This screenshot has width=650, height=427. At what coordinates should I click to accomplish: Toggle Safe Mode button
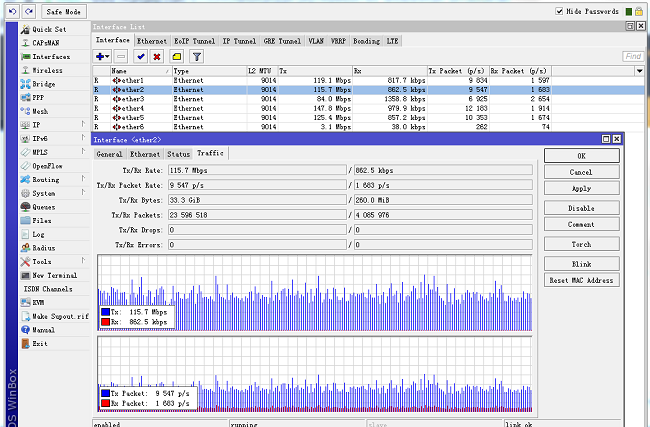click(63, 11)
